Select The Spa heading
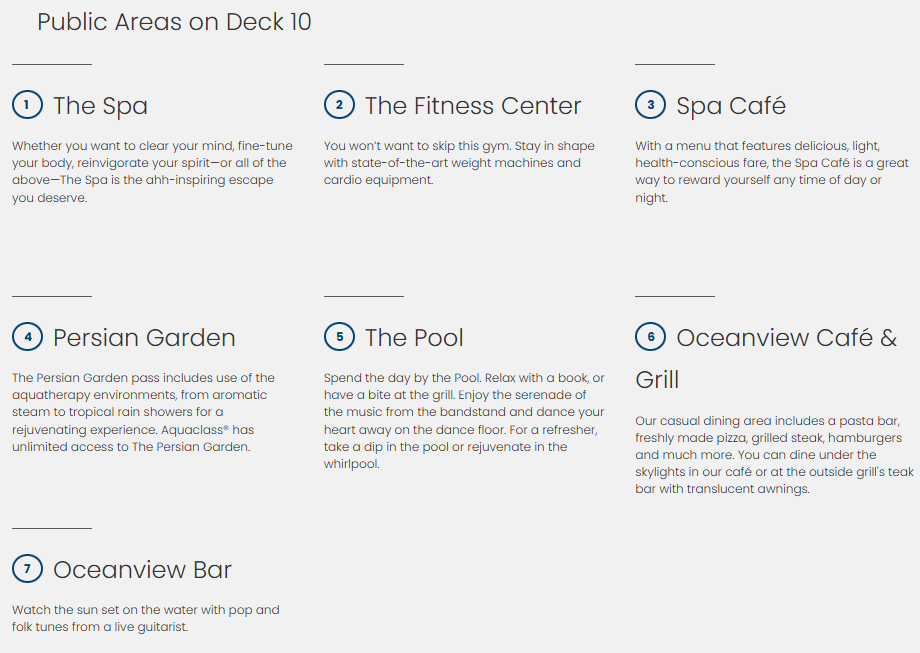920x653 pixels. point(100,106)
